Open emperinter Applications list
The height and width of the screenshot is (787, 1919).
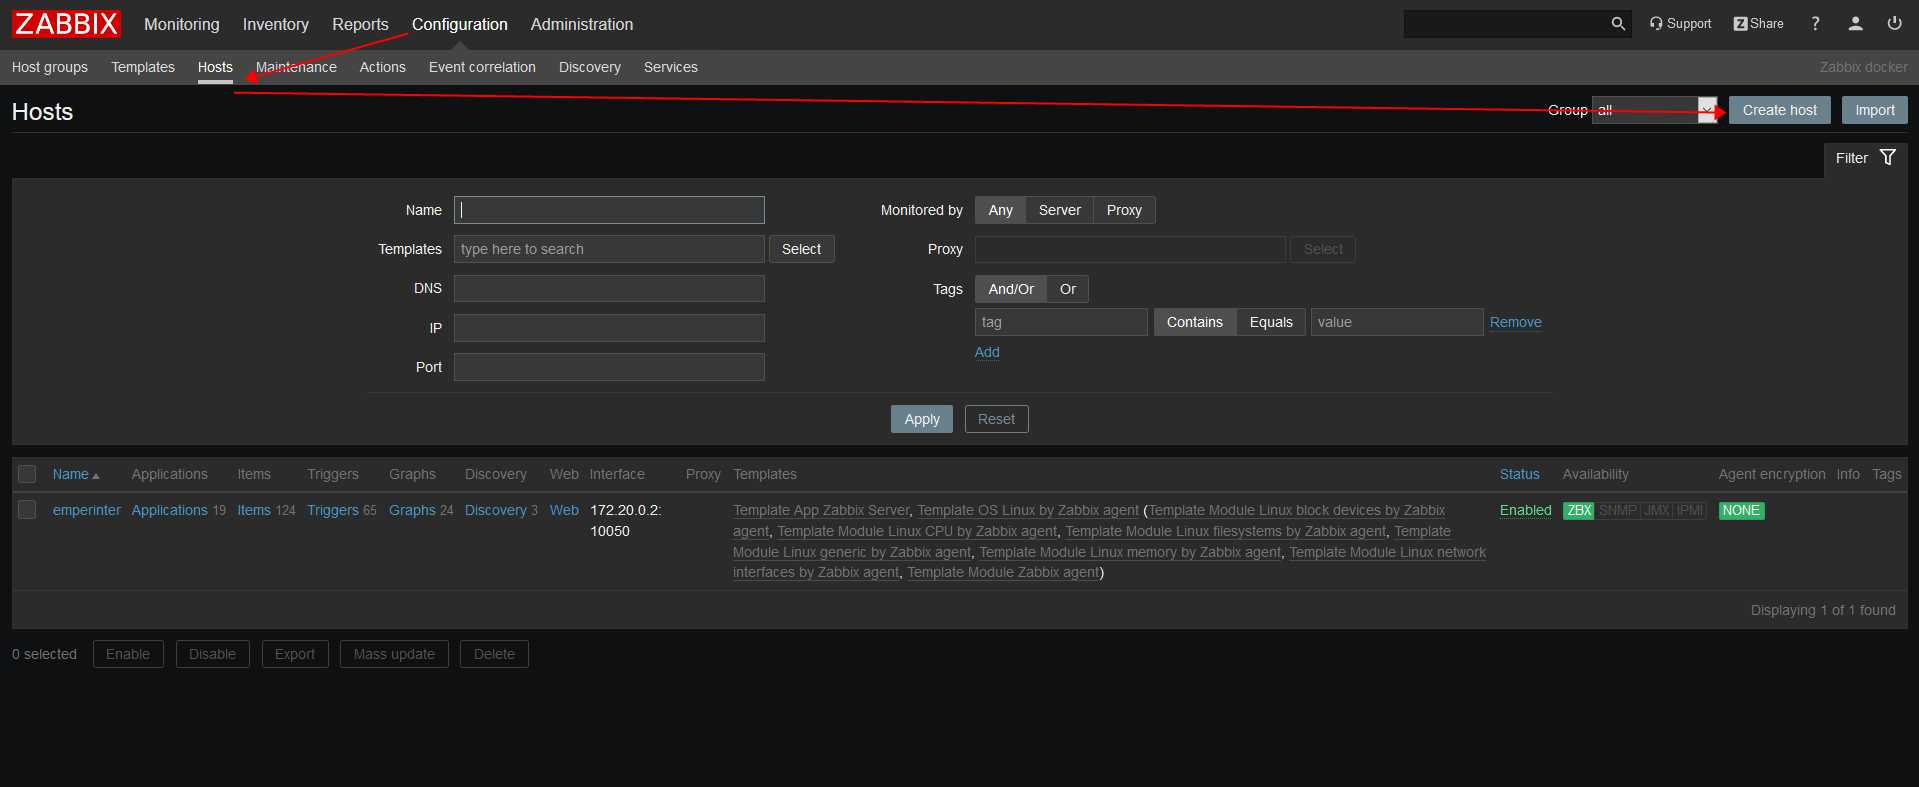coord(170,510)
